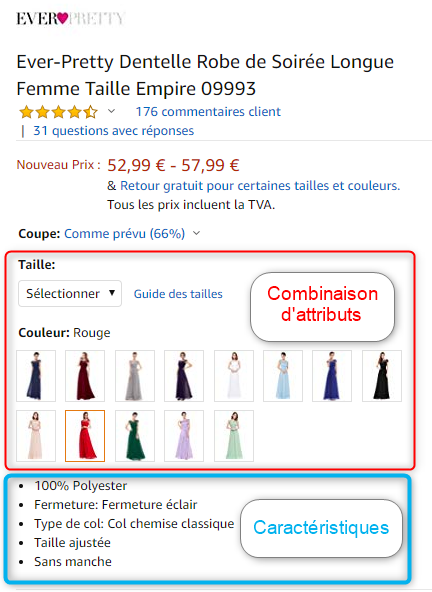Select the burgundy dress color swatch
The width and height of the screenshot is (432, 592).
click(85, 376)
